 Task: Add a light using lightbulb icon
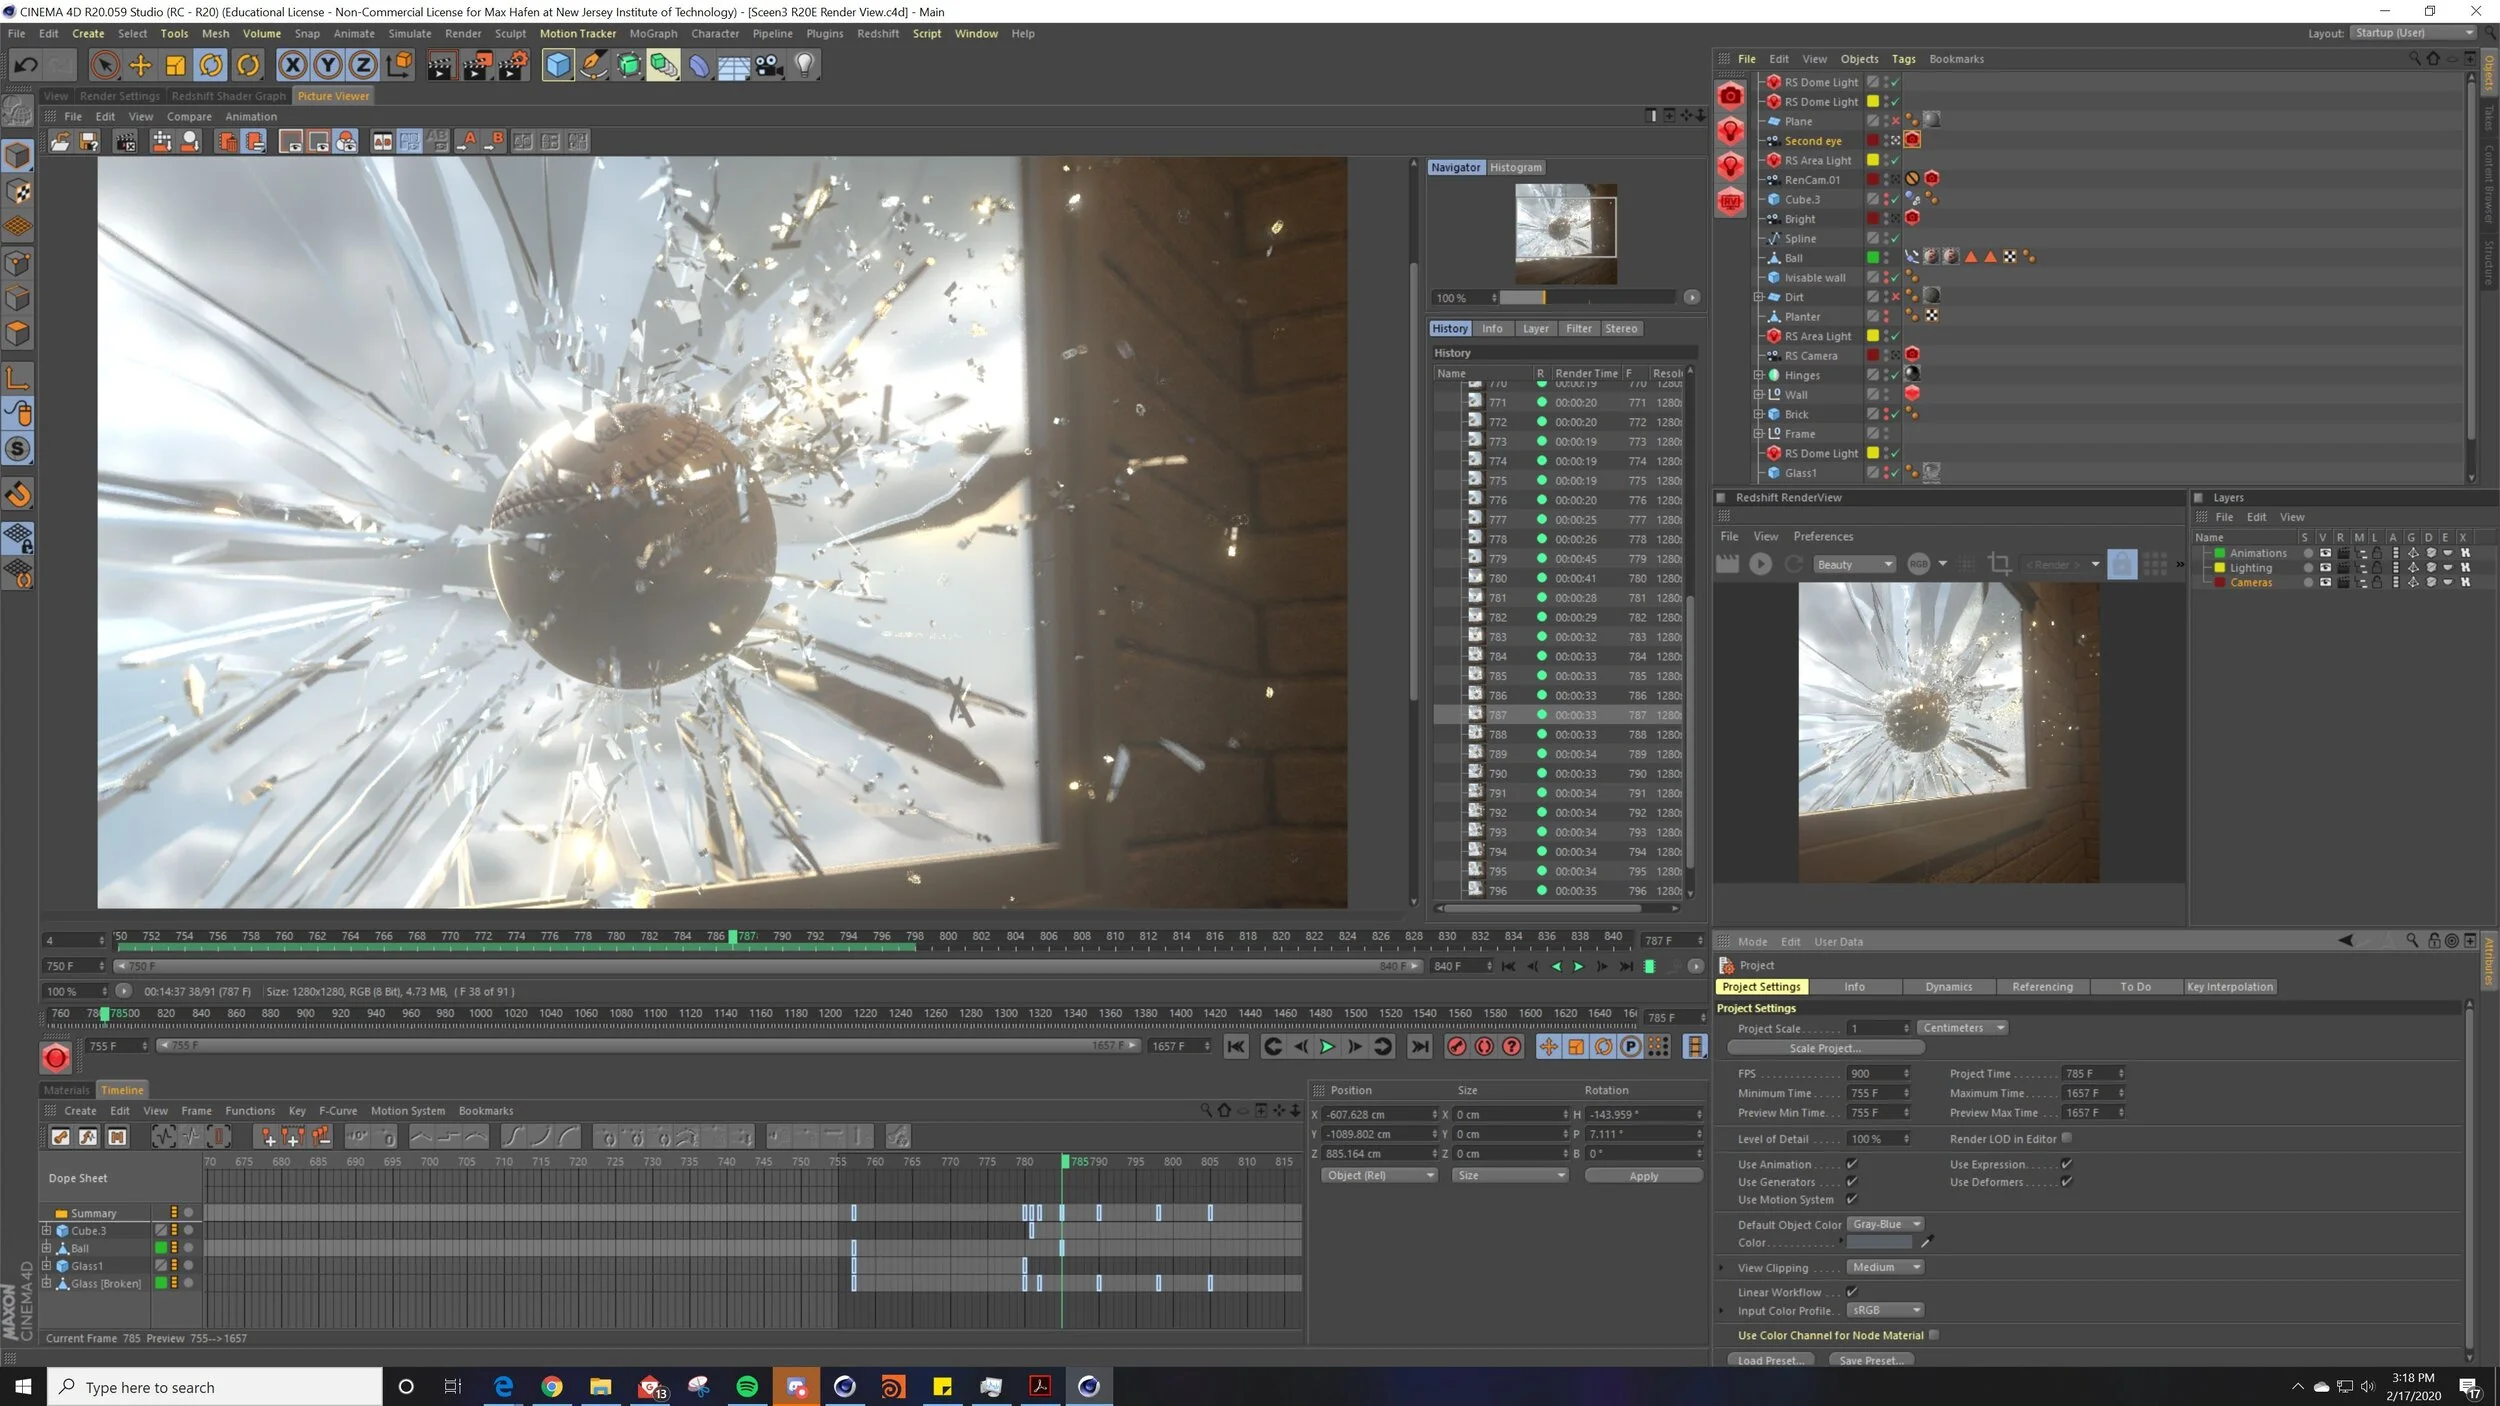click(x=804, y=66)
